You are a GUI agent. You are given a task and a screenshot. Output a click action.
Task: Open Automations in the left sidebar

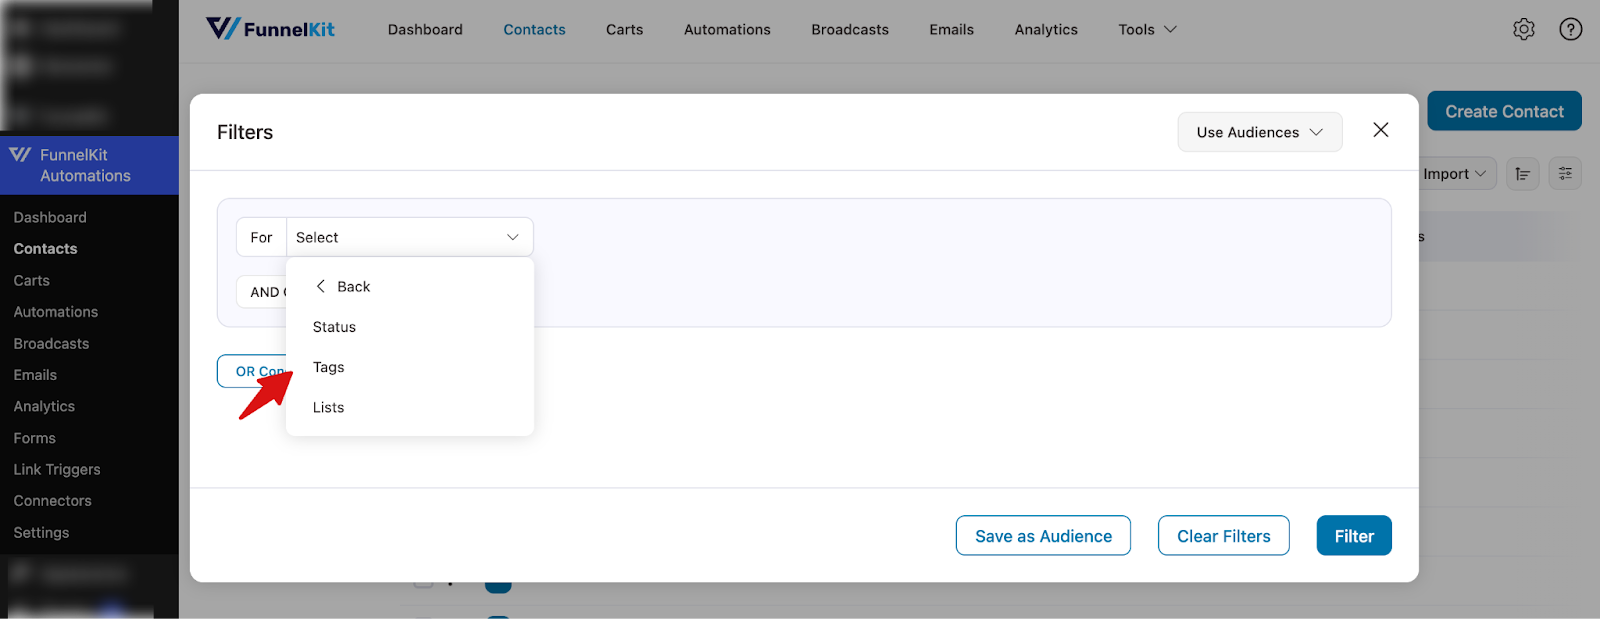[x=56, y=312]
